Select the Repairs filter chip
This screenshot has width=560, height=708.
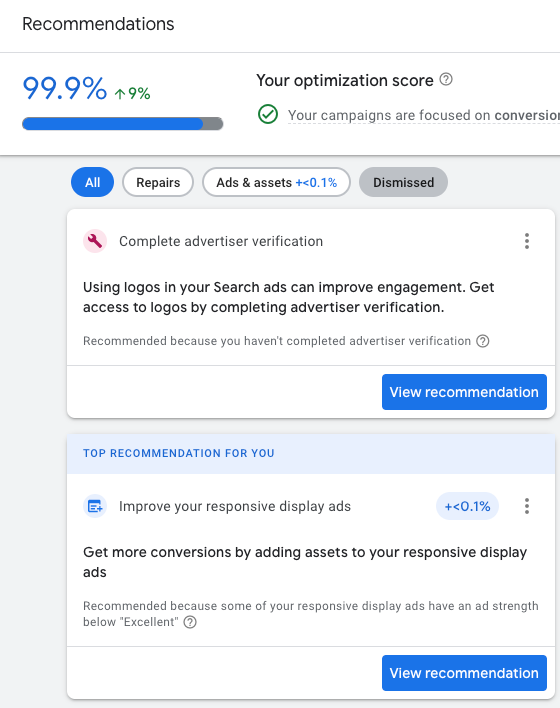tap(158, 182)
